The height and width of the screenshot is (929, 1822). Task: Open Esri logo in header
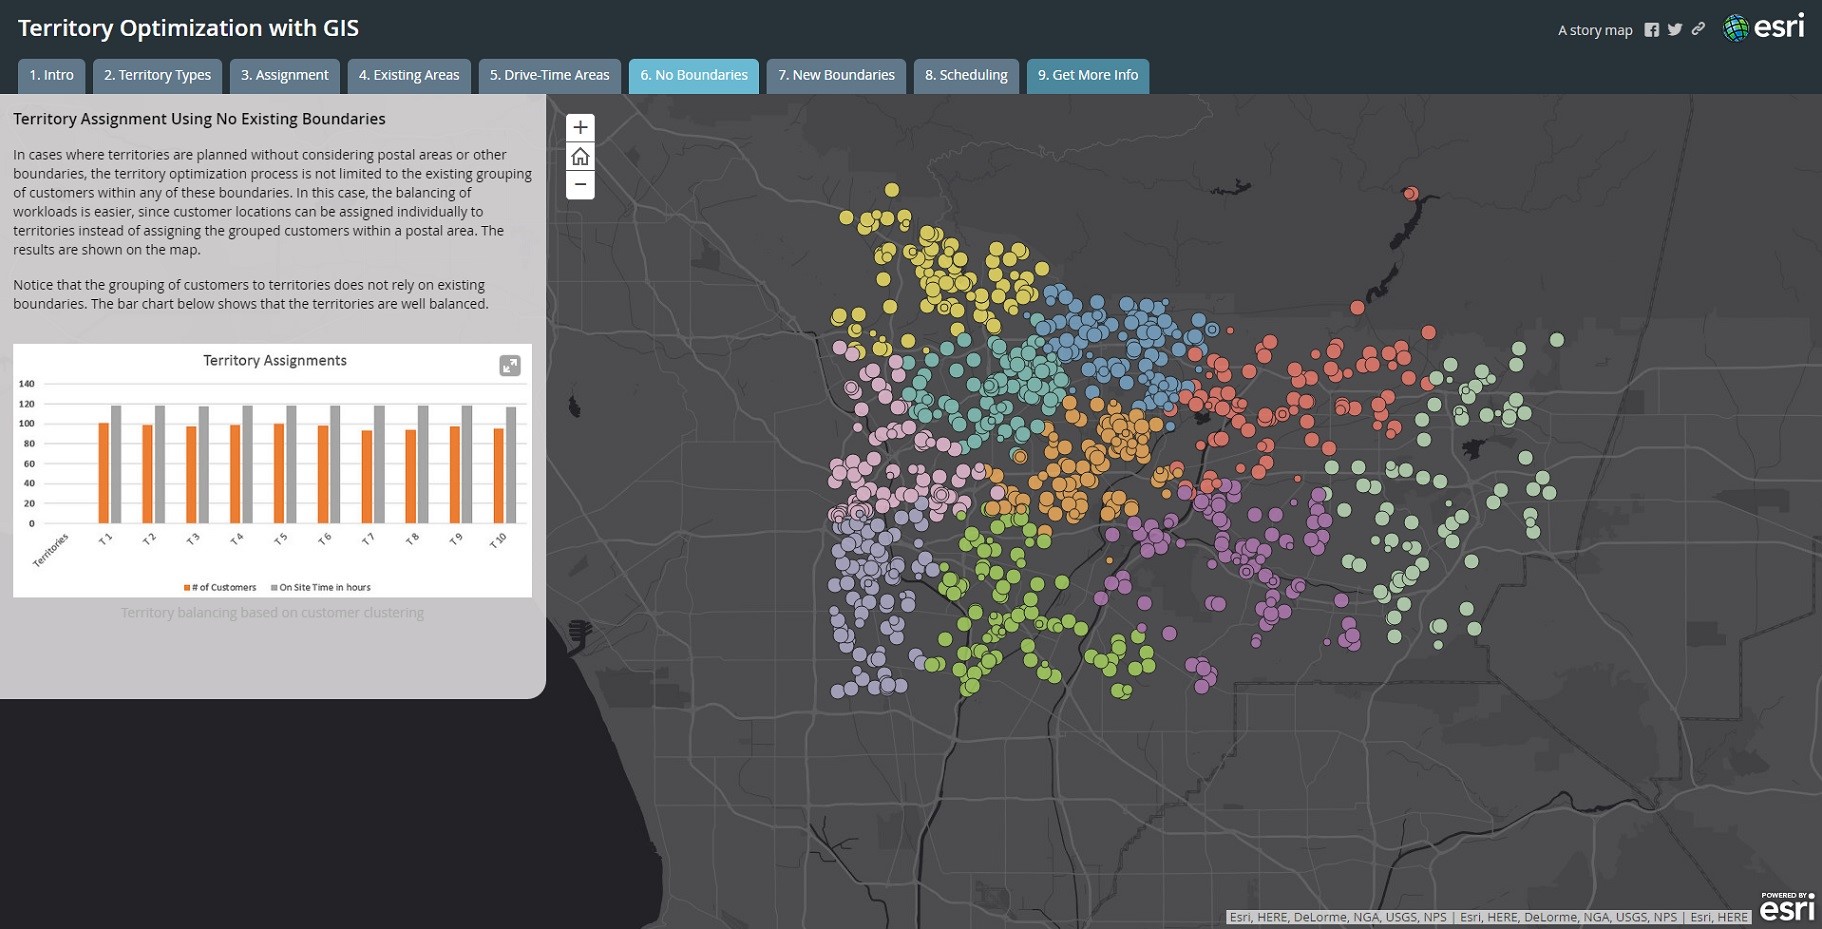[x=1764, y=27]
